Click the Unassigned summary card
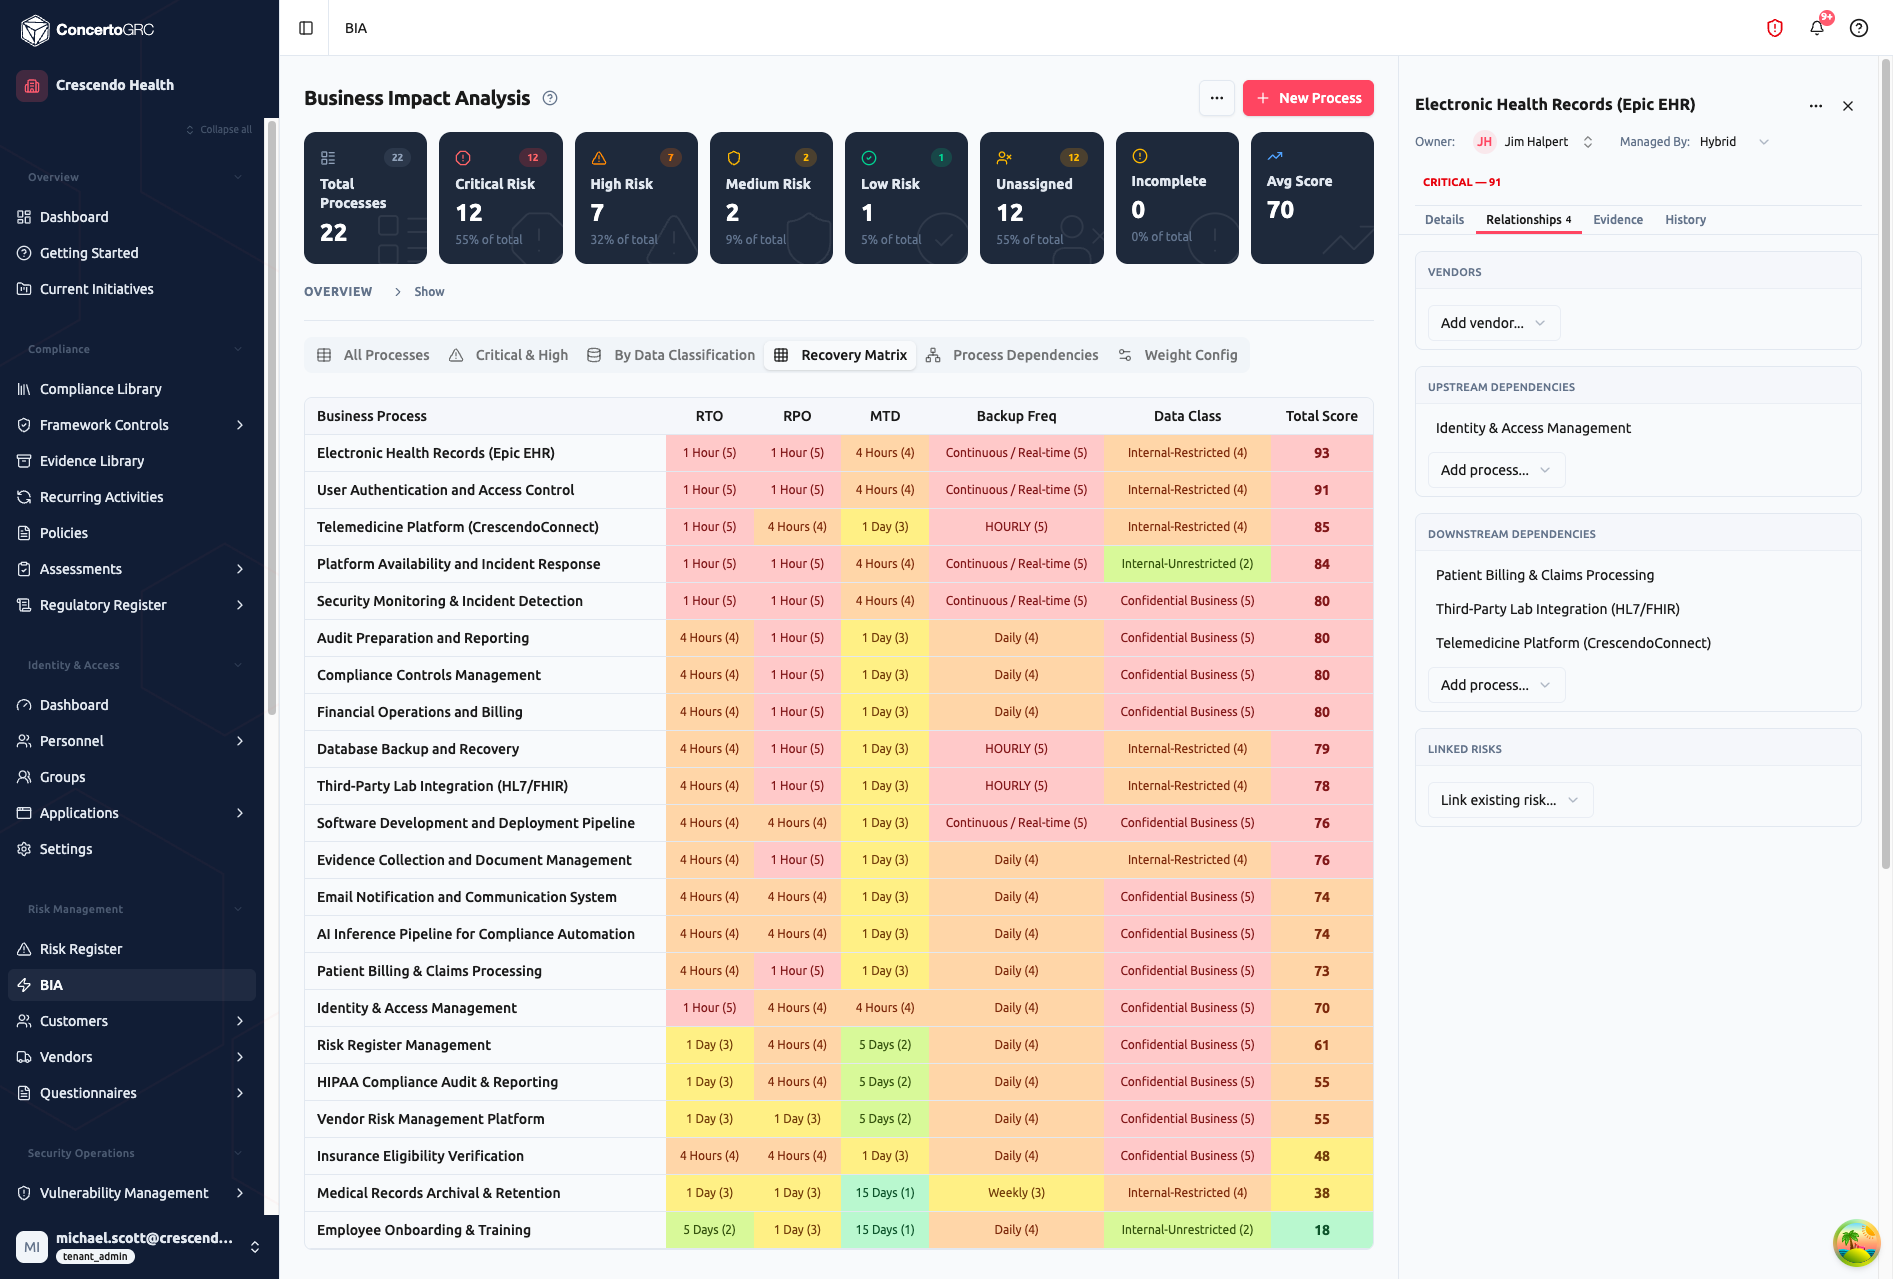 [x=1041, y=198]
